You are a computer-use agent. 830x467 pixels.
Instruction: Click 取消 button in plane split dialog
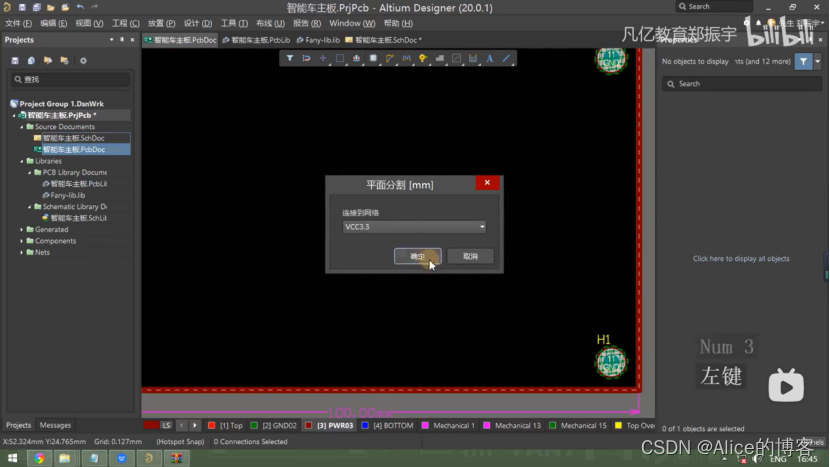pos(470,256)
